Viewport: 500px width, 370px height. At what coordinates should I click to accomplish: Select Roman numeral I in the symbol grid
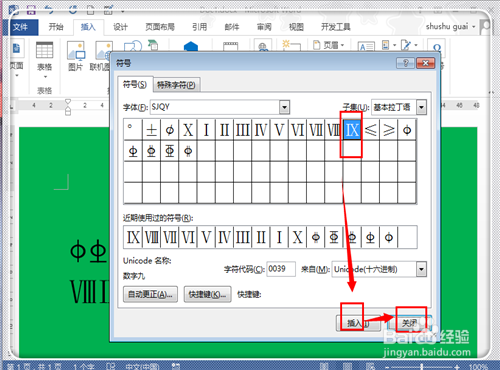tap(206, 130)
